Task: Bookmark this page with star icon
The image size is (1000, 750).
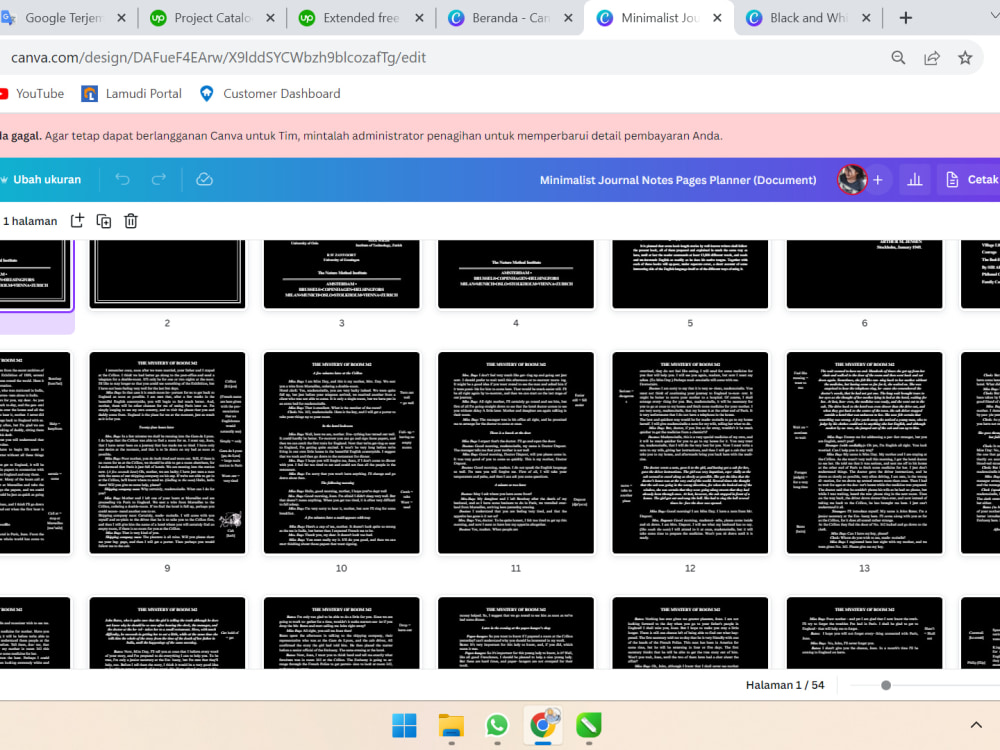Action: pyautogui.click(x=965, y=57)
